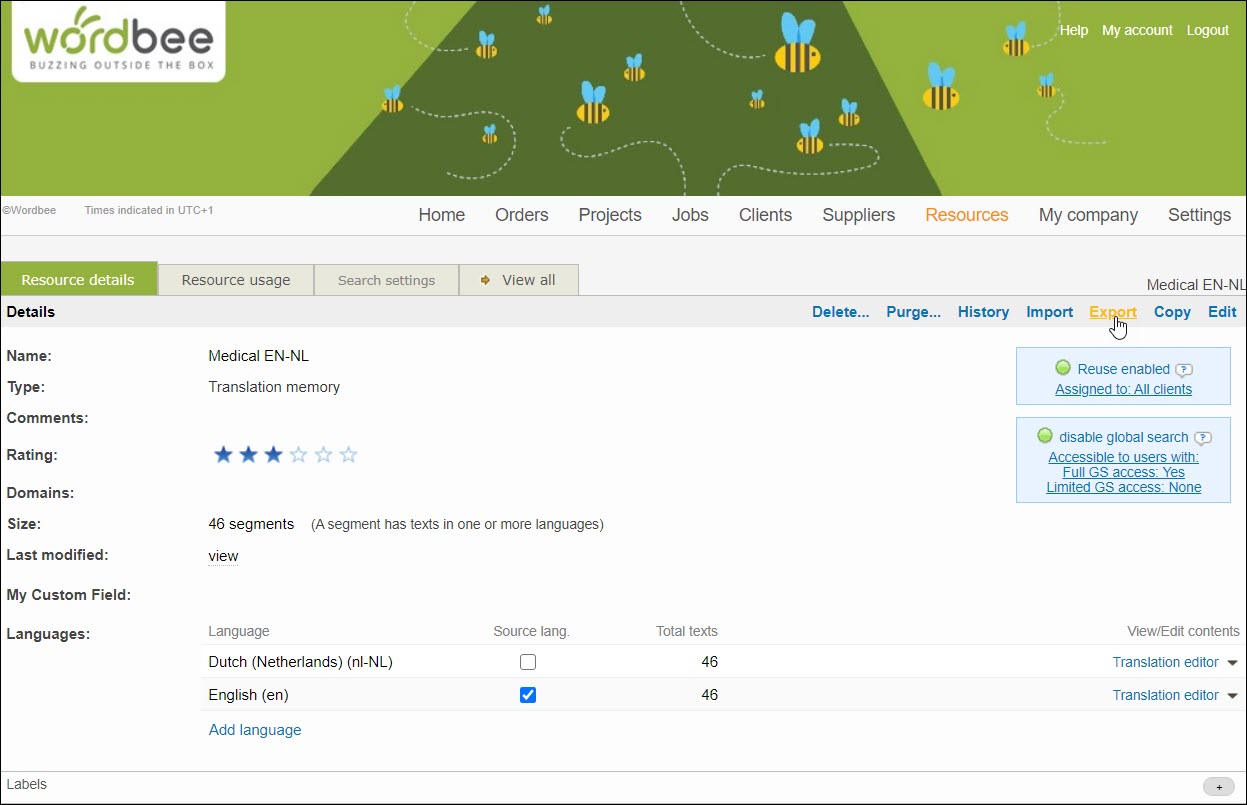The image size is (1247, 805).
Task: View last modified details
Action: pyautogui.click(x=223, y=556)
